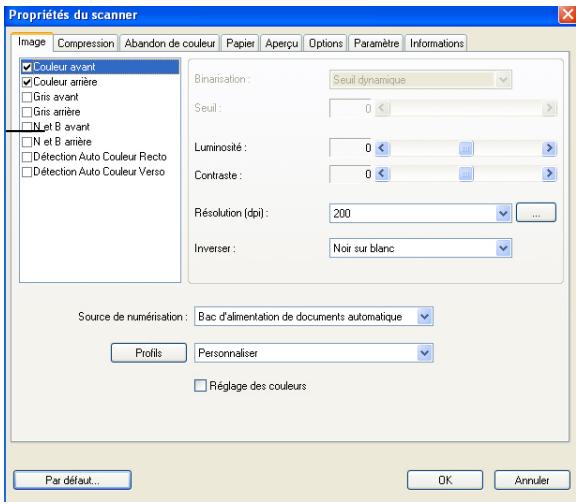Click the Luminosité decrease arrow
The height and width of the screenshot is (504, 576).
tap(382, 148)
